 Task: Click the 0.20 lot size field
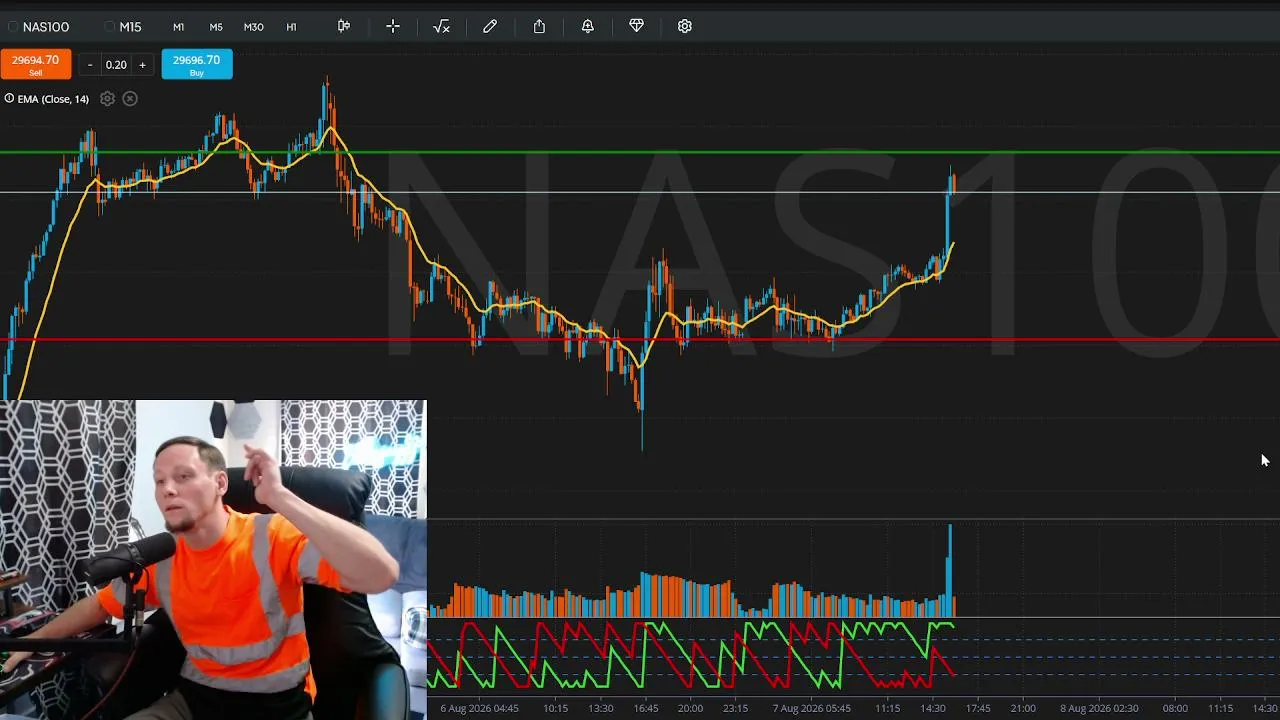click(x=116, y=65)
